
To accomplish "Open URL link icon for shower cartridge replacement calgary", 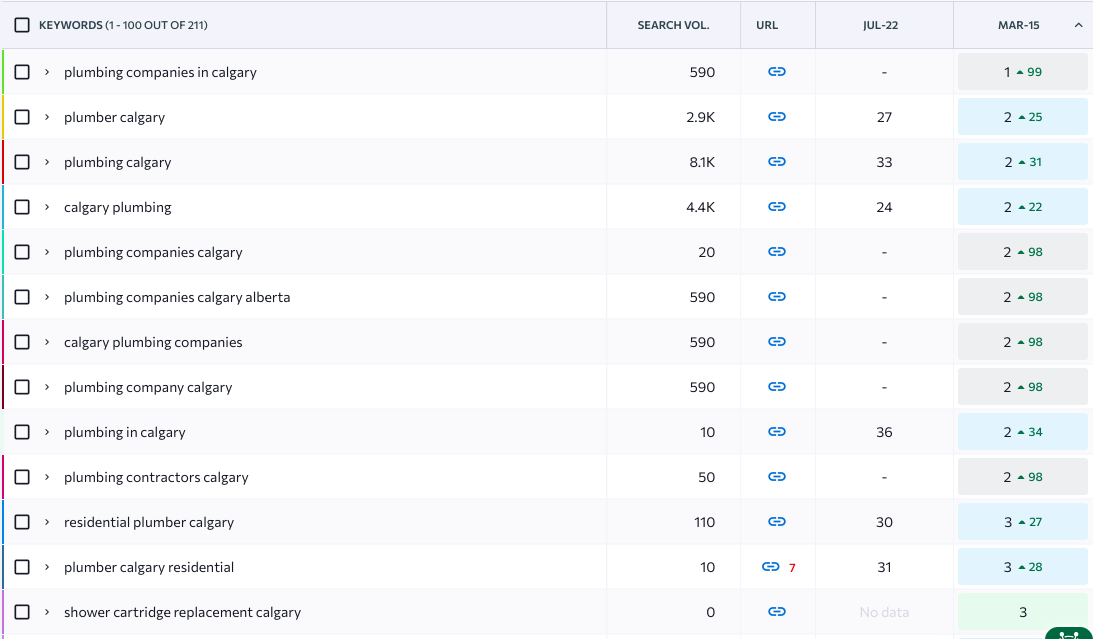I will click(x=777, y=612).
